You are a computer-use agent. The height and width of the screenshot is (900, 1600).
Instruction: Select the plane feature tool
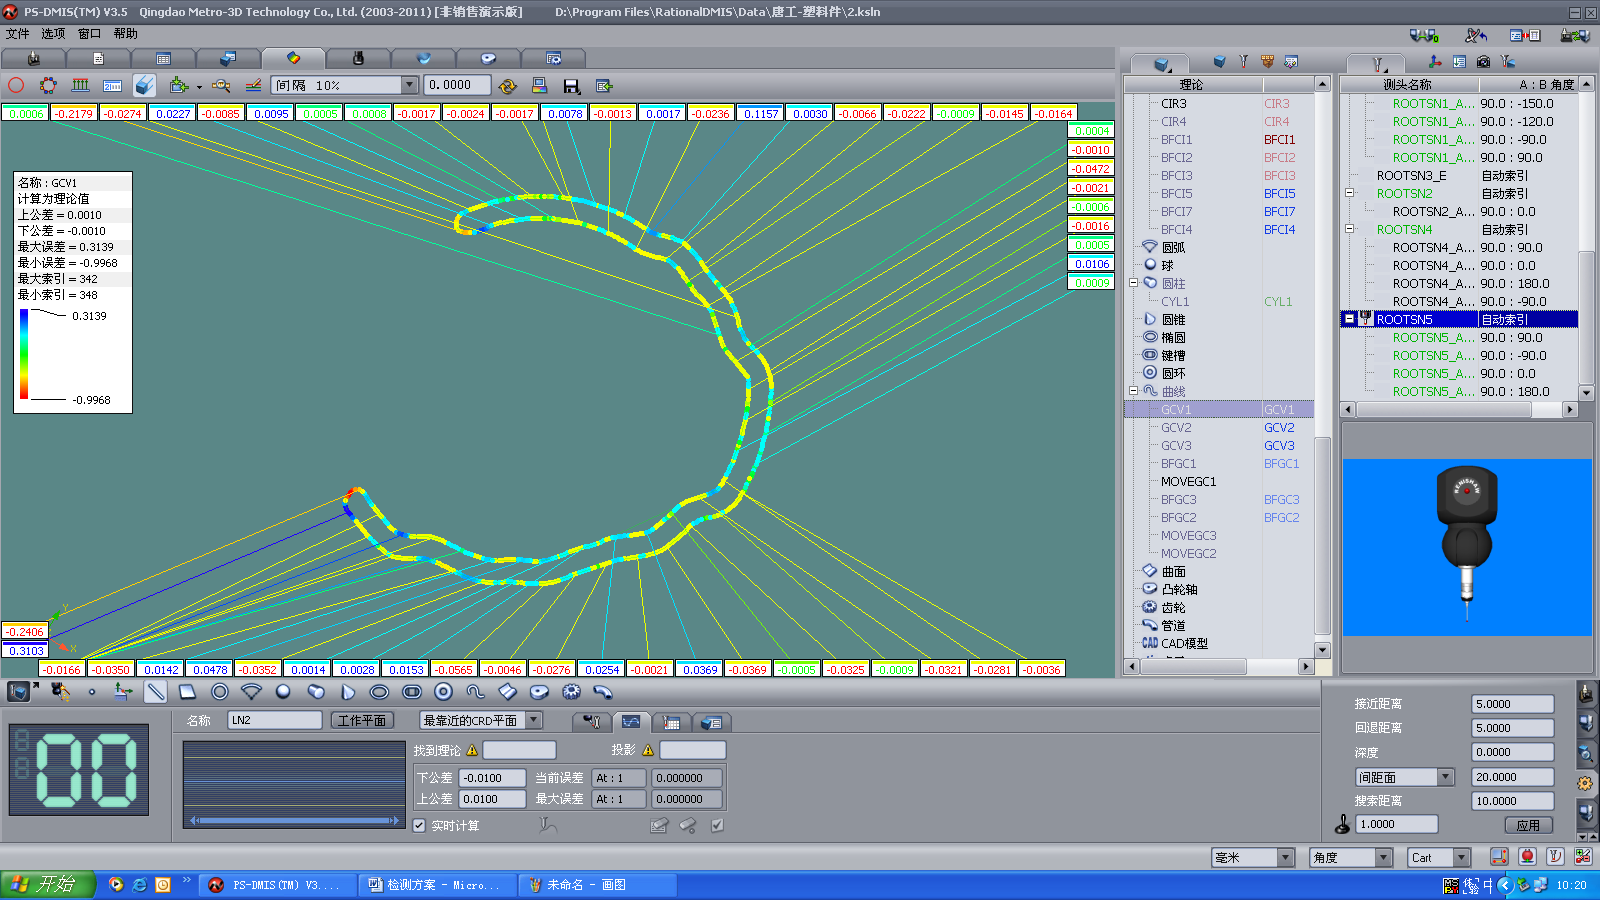[187, 691]
